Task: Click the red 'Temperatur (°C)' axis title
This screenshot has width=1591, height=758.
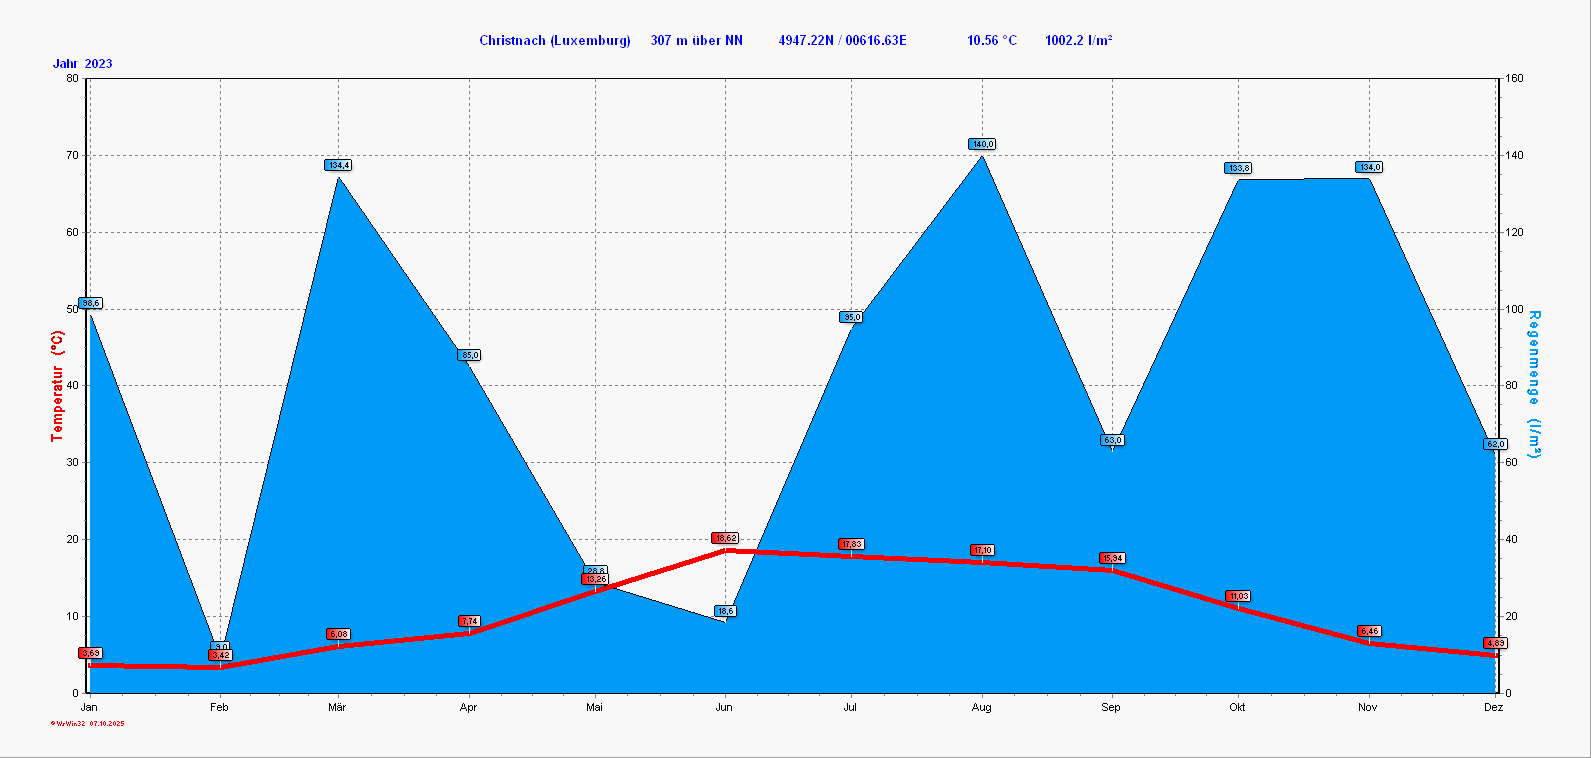Action: 58,386
